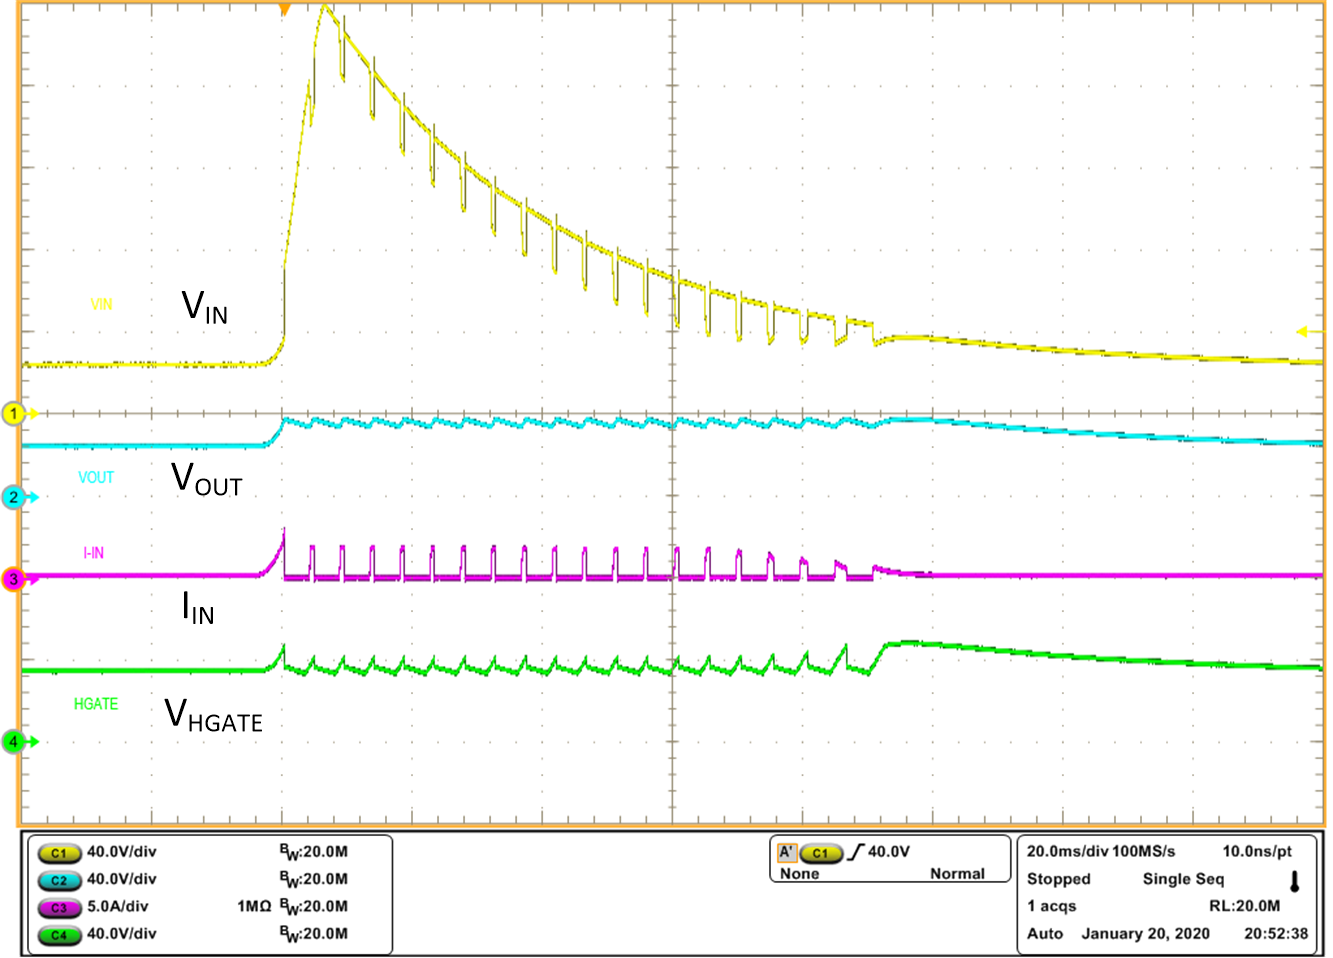Select the yellow C1 channel badge
This screenshot has height=958, width=1333.
(x=60, y=854)
